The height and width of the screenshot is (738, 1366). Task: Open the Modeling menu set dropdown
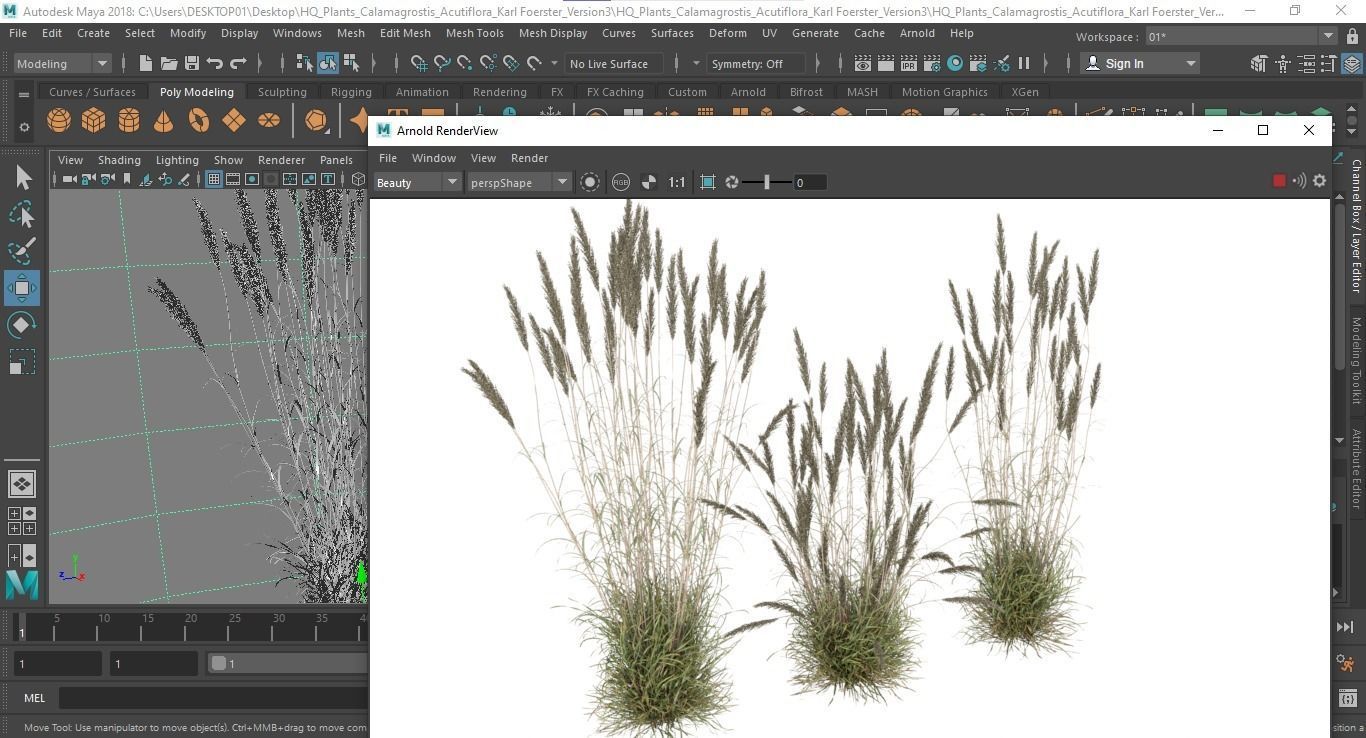click(62, 63)
